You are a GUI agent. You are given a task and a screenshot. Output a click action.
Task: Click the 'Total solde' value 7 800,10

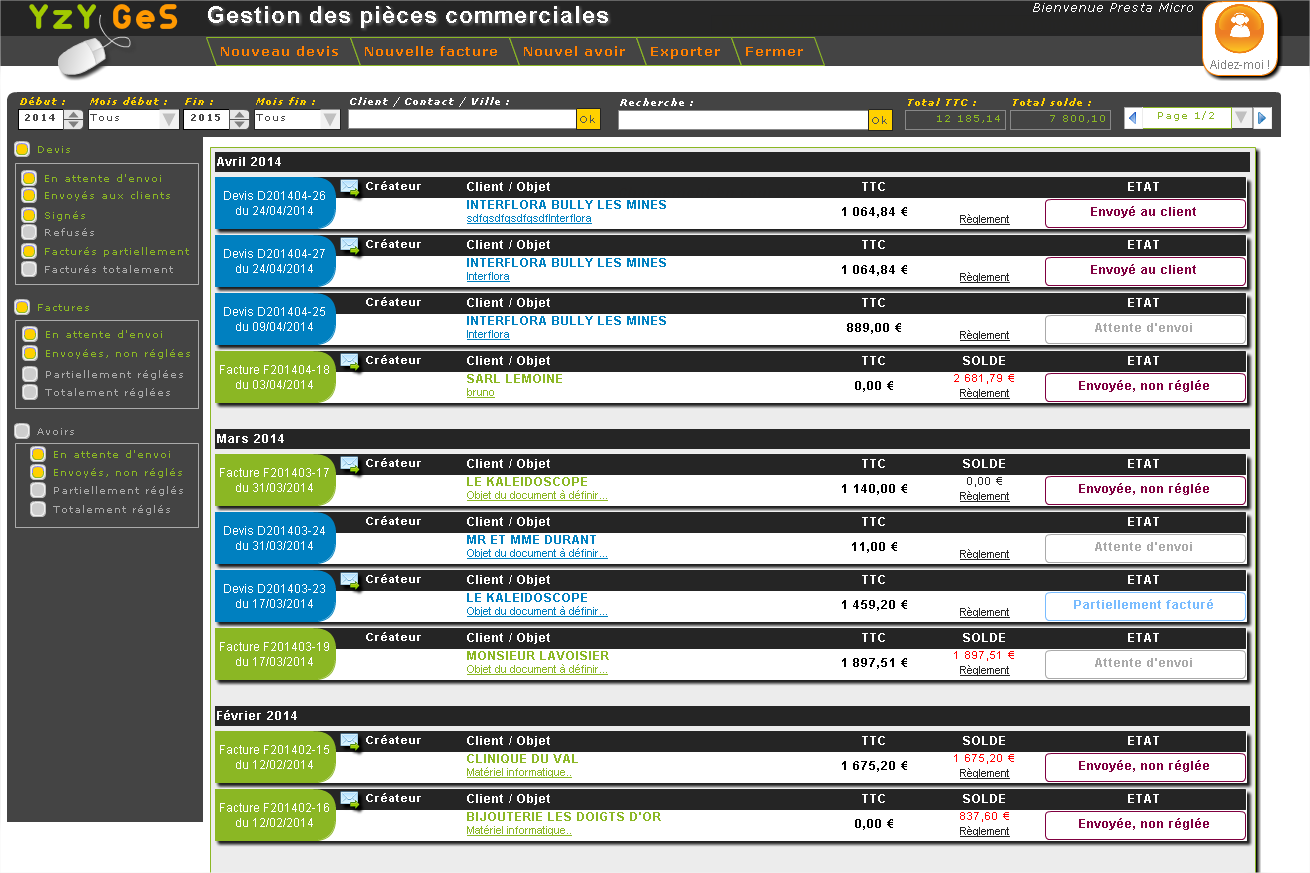[x=1061, y=120]
